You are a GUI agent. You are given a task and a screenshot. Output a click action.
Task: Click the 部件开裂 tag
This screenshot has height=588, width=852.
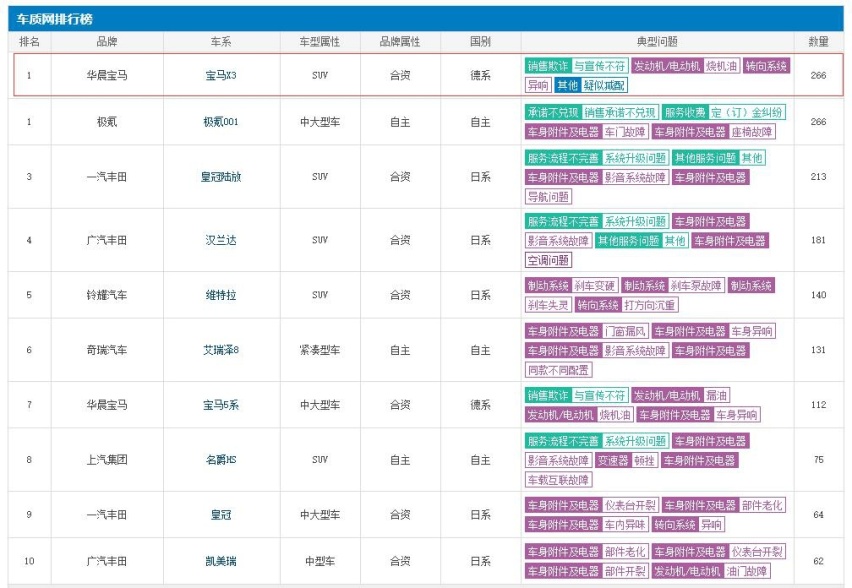tap(625, 571)
